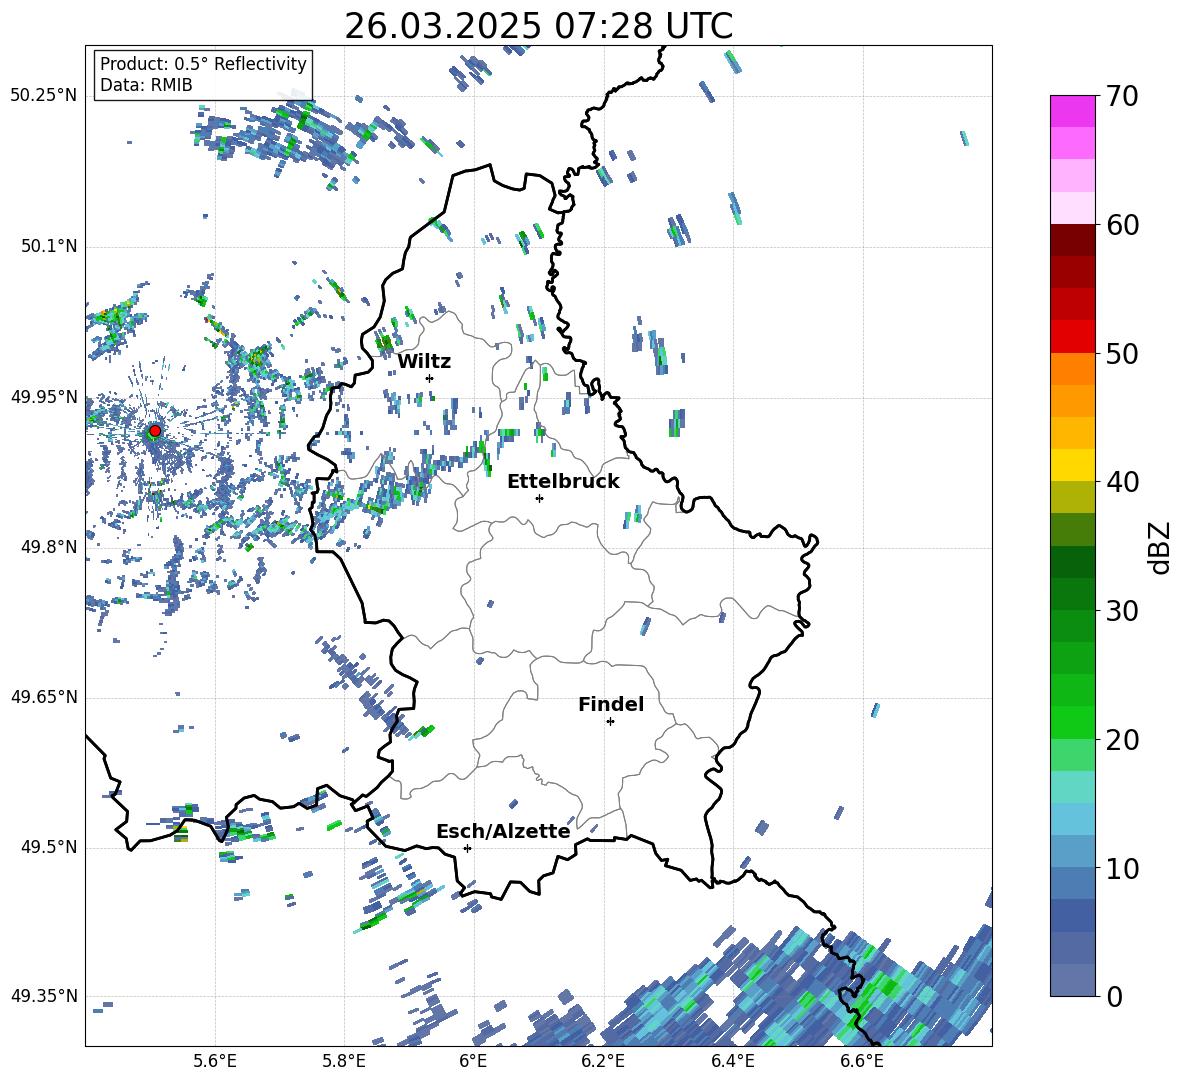Click the 60 tick label on colorbar
The height and width of the screenshot is (1081, 1184).
click(x=1122, y=225)
